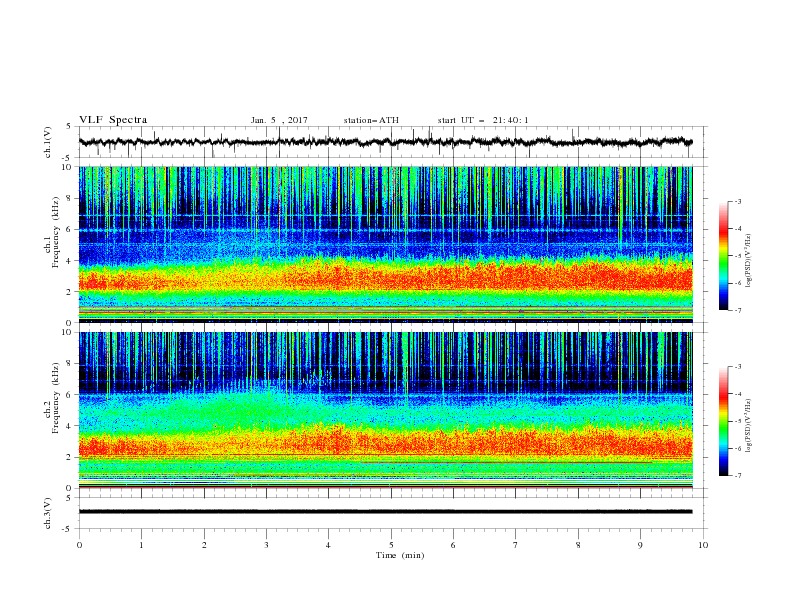Click time axis tick label "8"
Image resolution: width=792 pixels, height=612 pixels.
(x=578, y=545)
